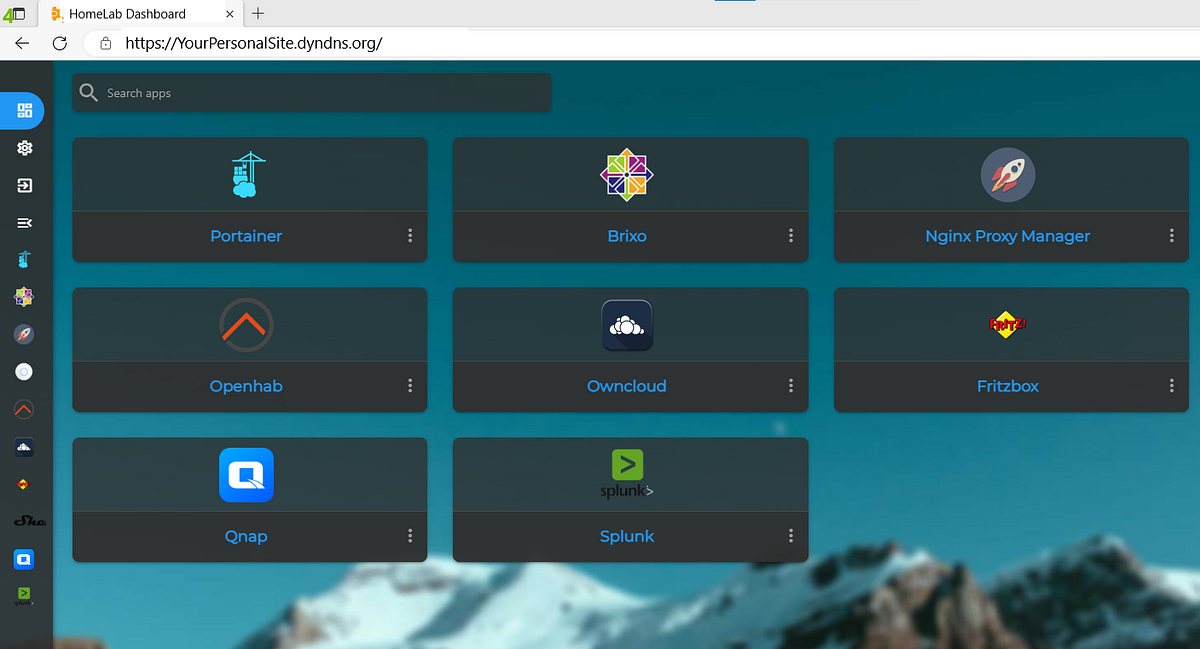
Task: Open the Portainer tile options menu
Action: (410, 236)
